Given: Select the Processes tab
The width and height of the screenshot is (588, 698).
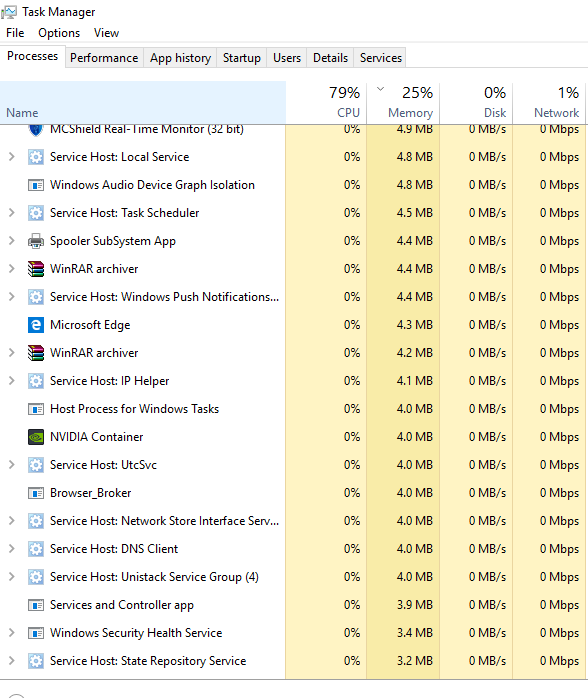Looking at the screenshot, I should click(x=32, y=57).
